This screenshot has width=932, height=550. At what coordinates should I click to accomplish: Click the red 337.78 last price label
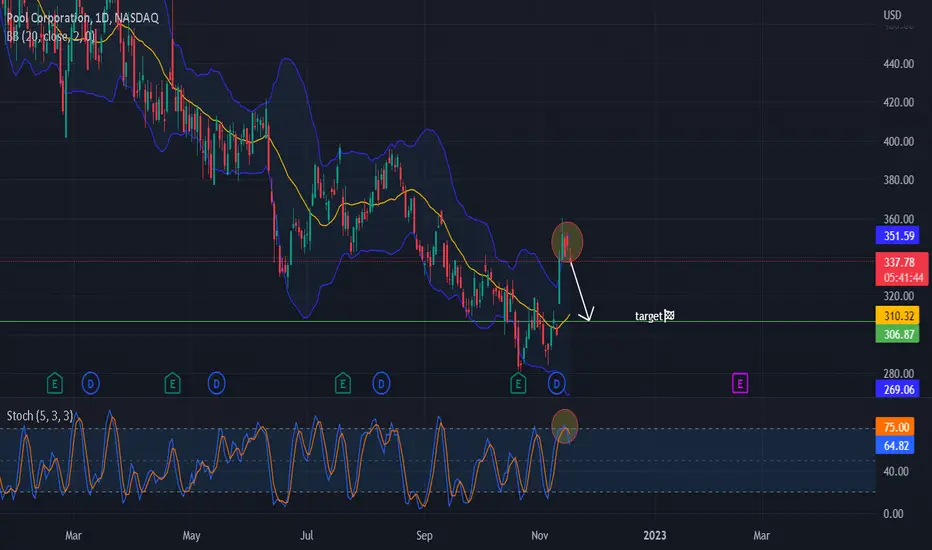click(899, 262)
